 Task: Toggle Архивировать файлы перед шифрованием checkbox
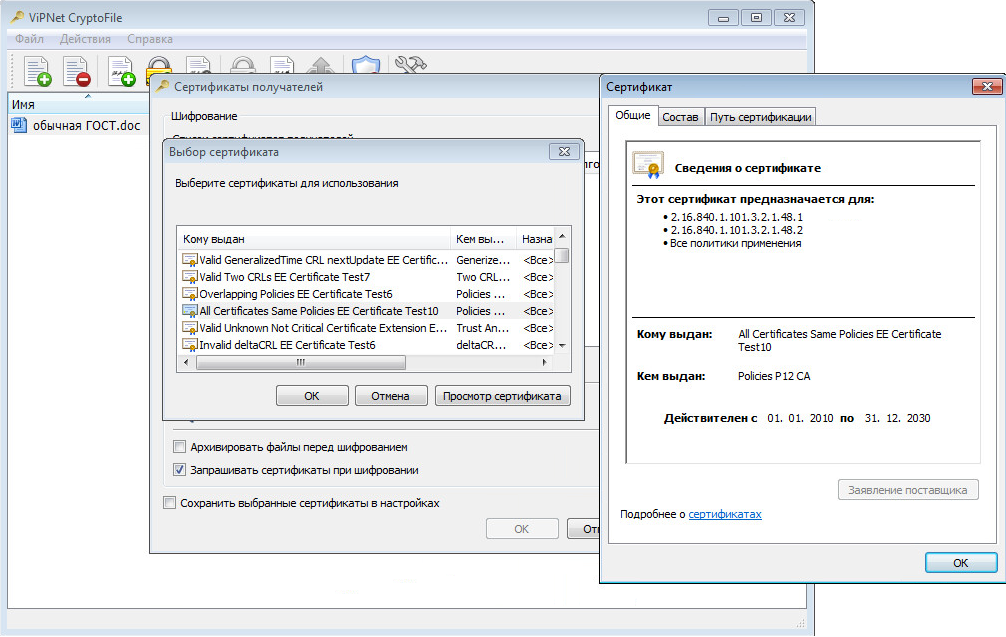click(x=180, y=446)
